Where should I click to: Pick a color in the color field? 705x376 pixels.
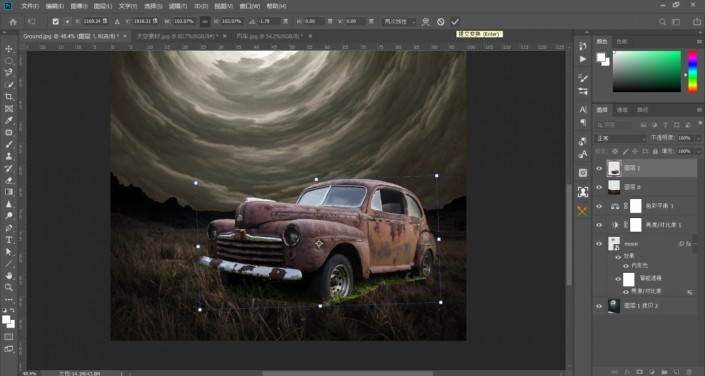[647, 72]
